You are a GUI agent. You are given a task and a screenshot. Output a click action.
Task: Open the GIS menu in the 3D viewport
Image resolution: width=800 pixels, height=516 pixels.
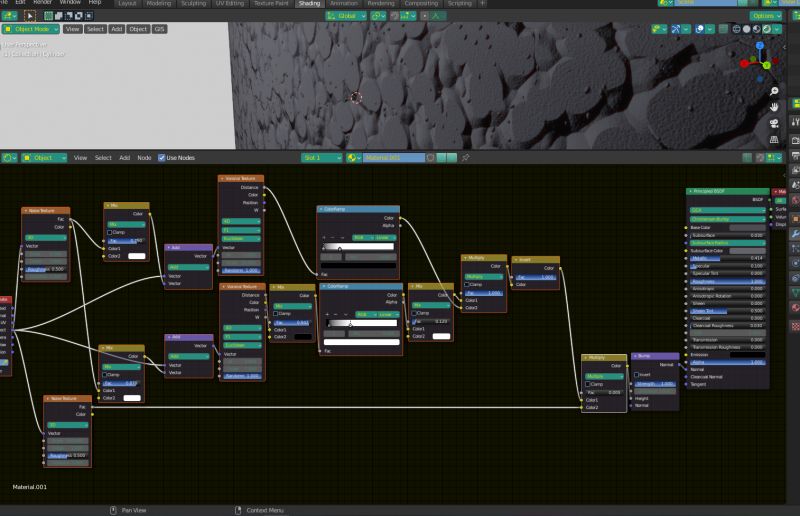tap(159, 29)
